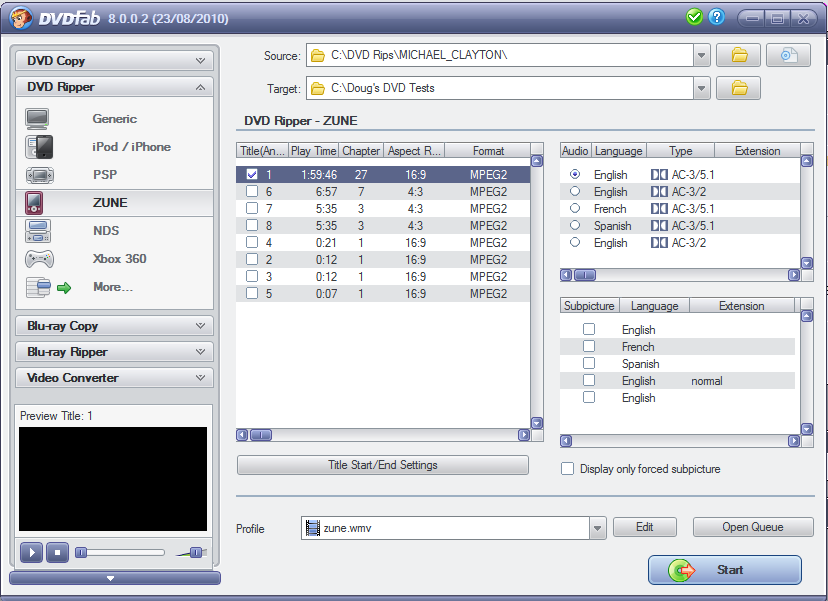The height and width of the screenshot is (601, 828).
Task: Check title 6 checkbox (6:57)
Action: click(x=252, y=191)
